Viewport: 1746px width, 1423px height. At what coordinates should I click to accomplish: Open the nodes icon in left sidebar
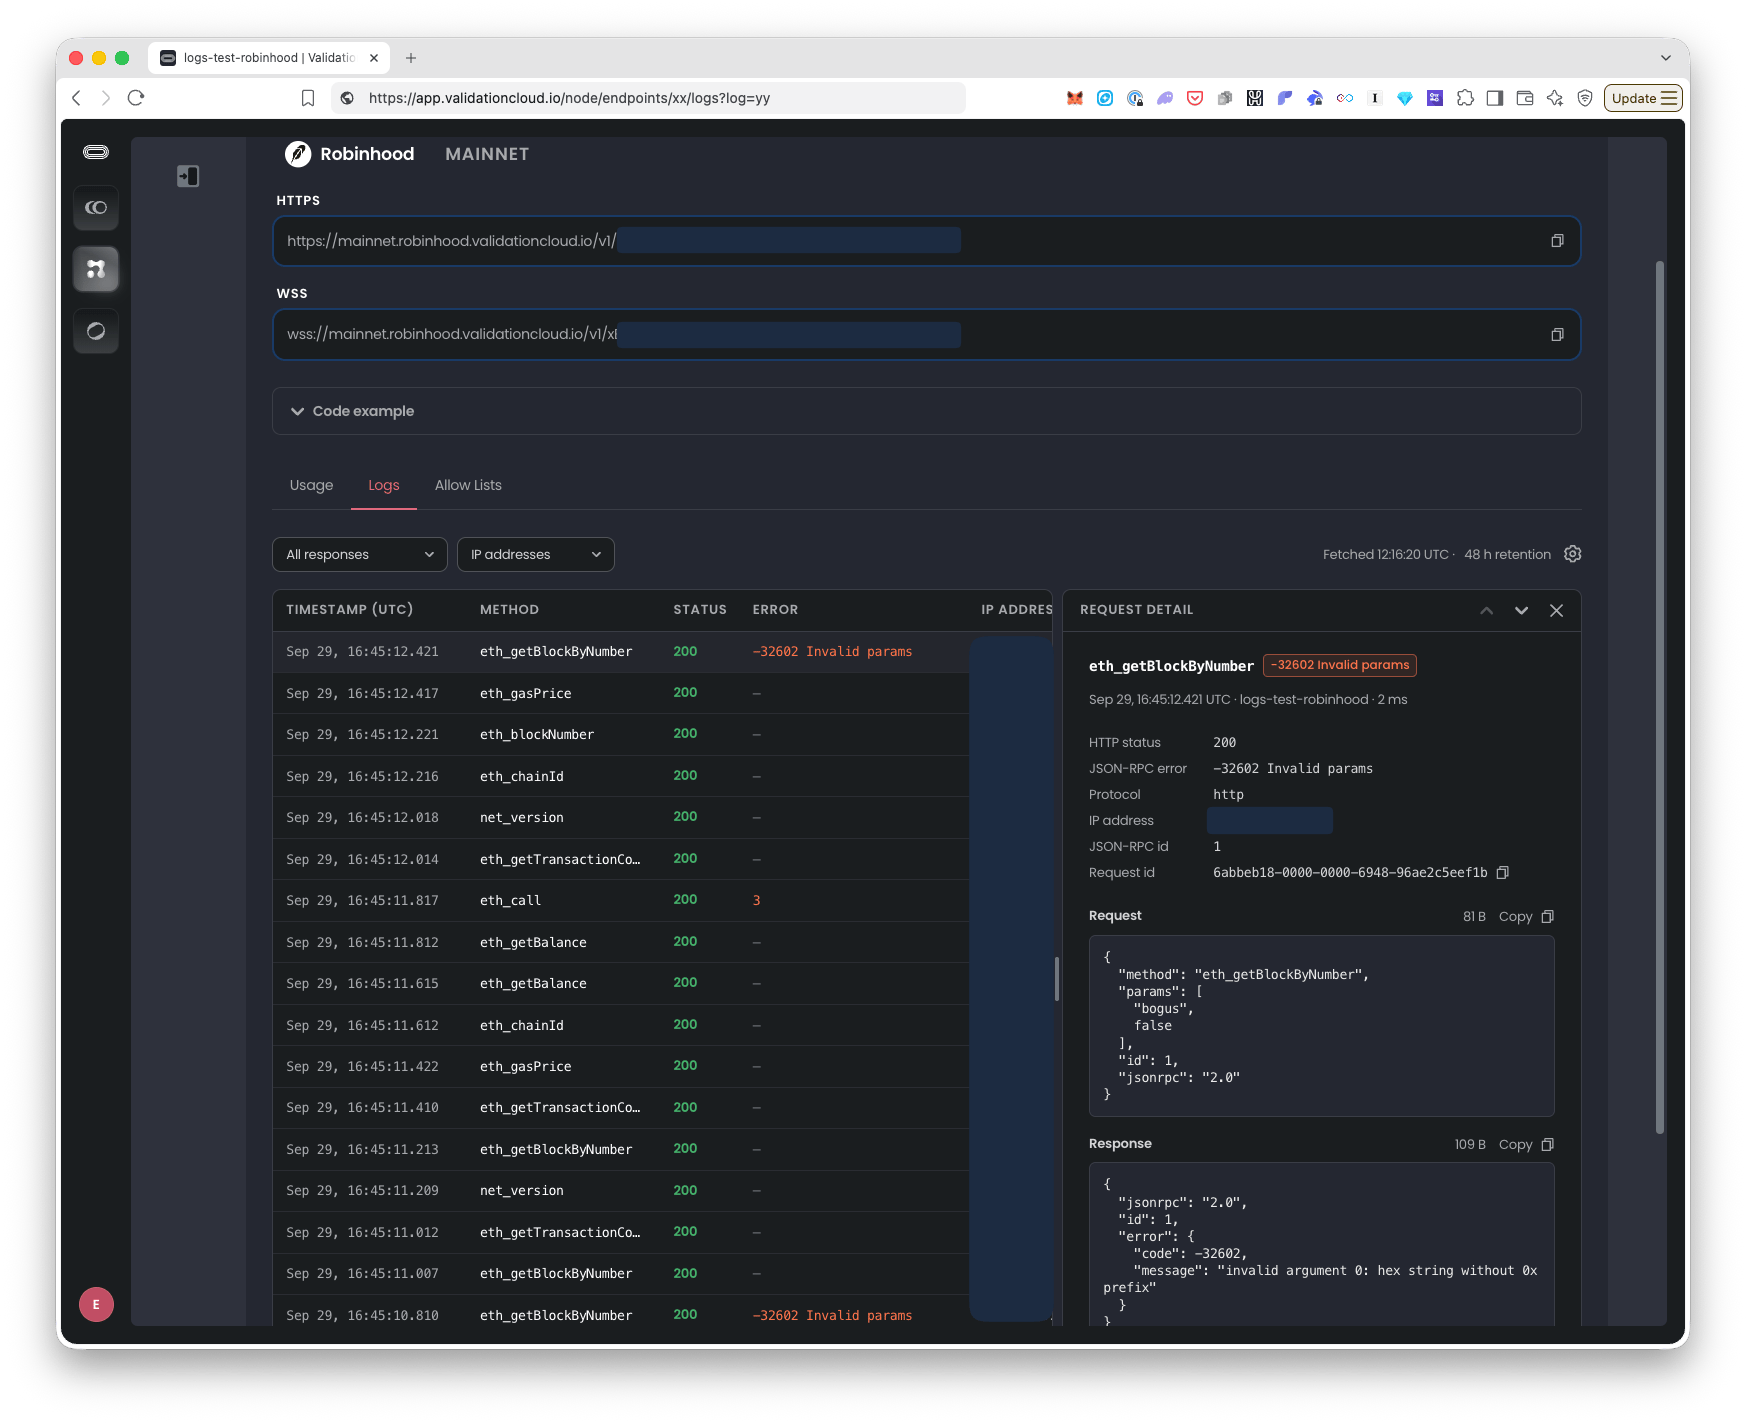[96, 269]
